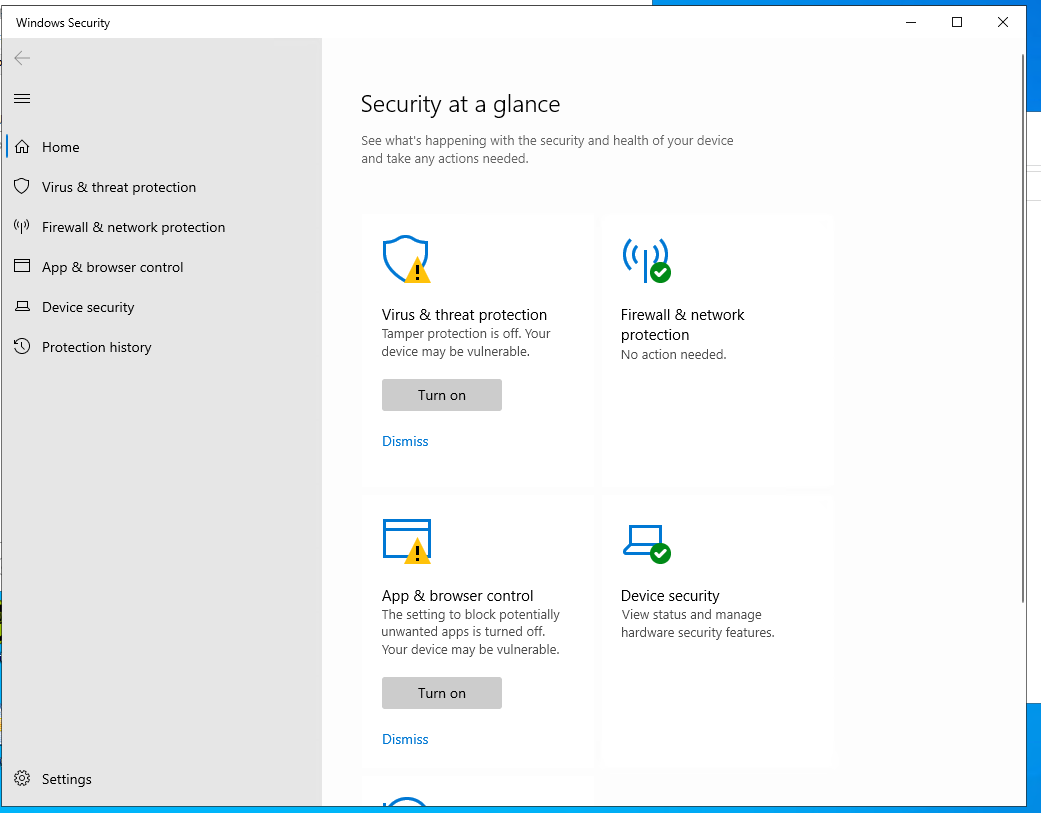The image size is (1041, 813).
Task: Open the hamburger navigation menu
Action: pyautogui.click(x=22, y=98)
